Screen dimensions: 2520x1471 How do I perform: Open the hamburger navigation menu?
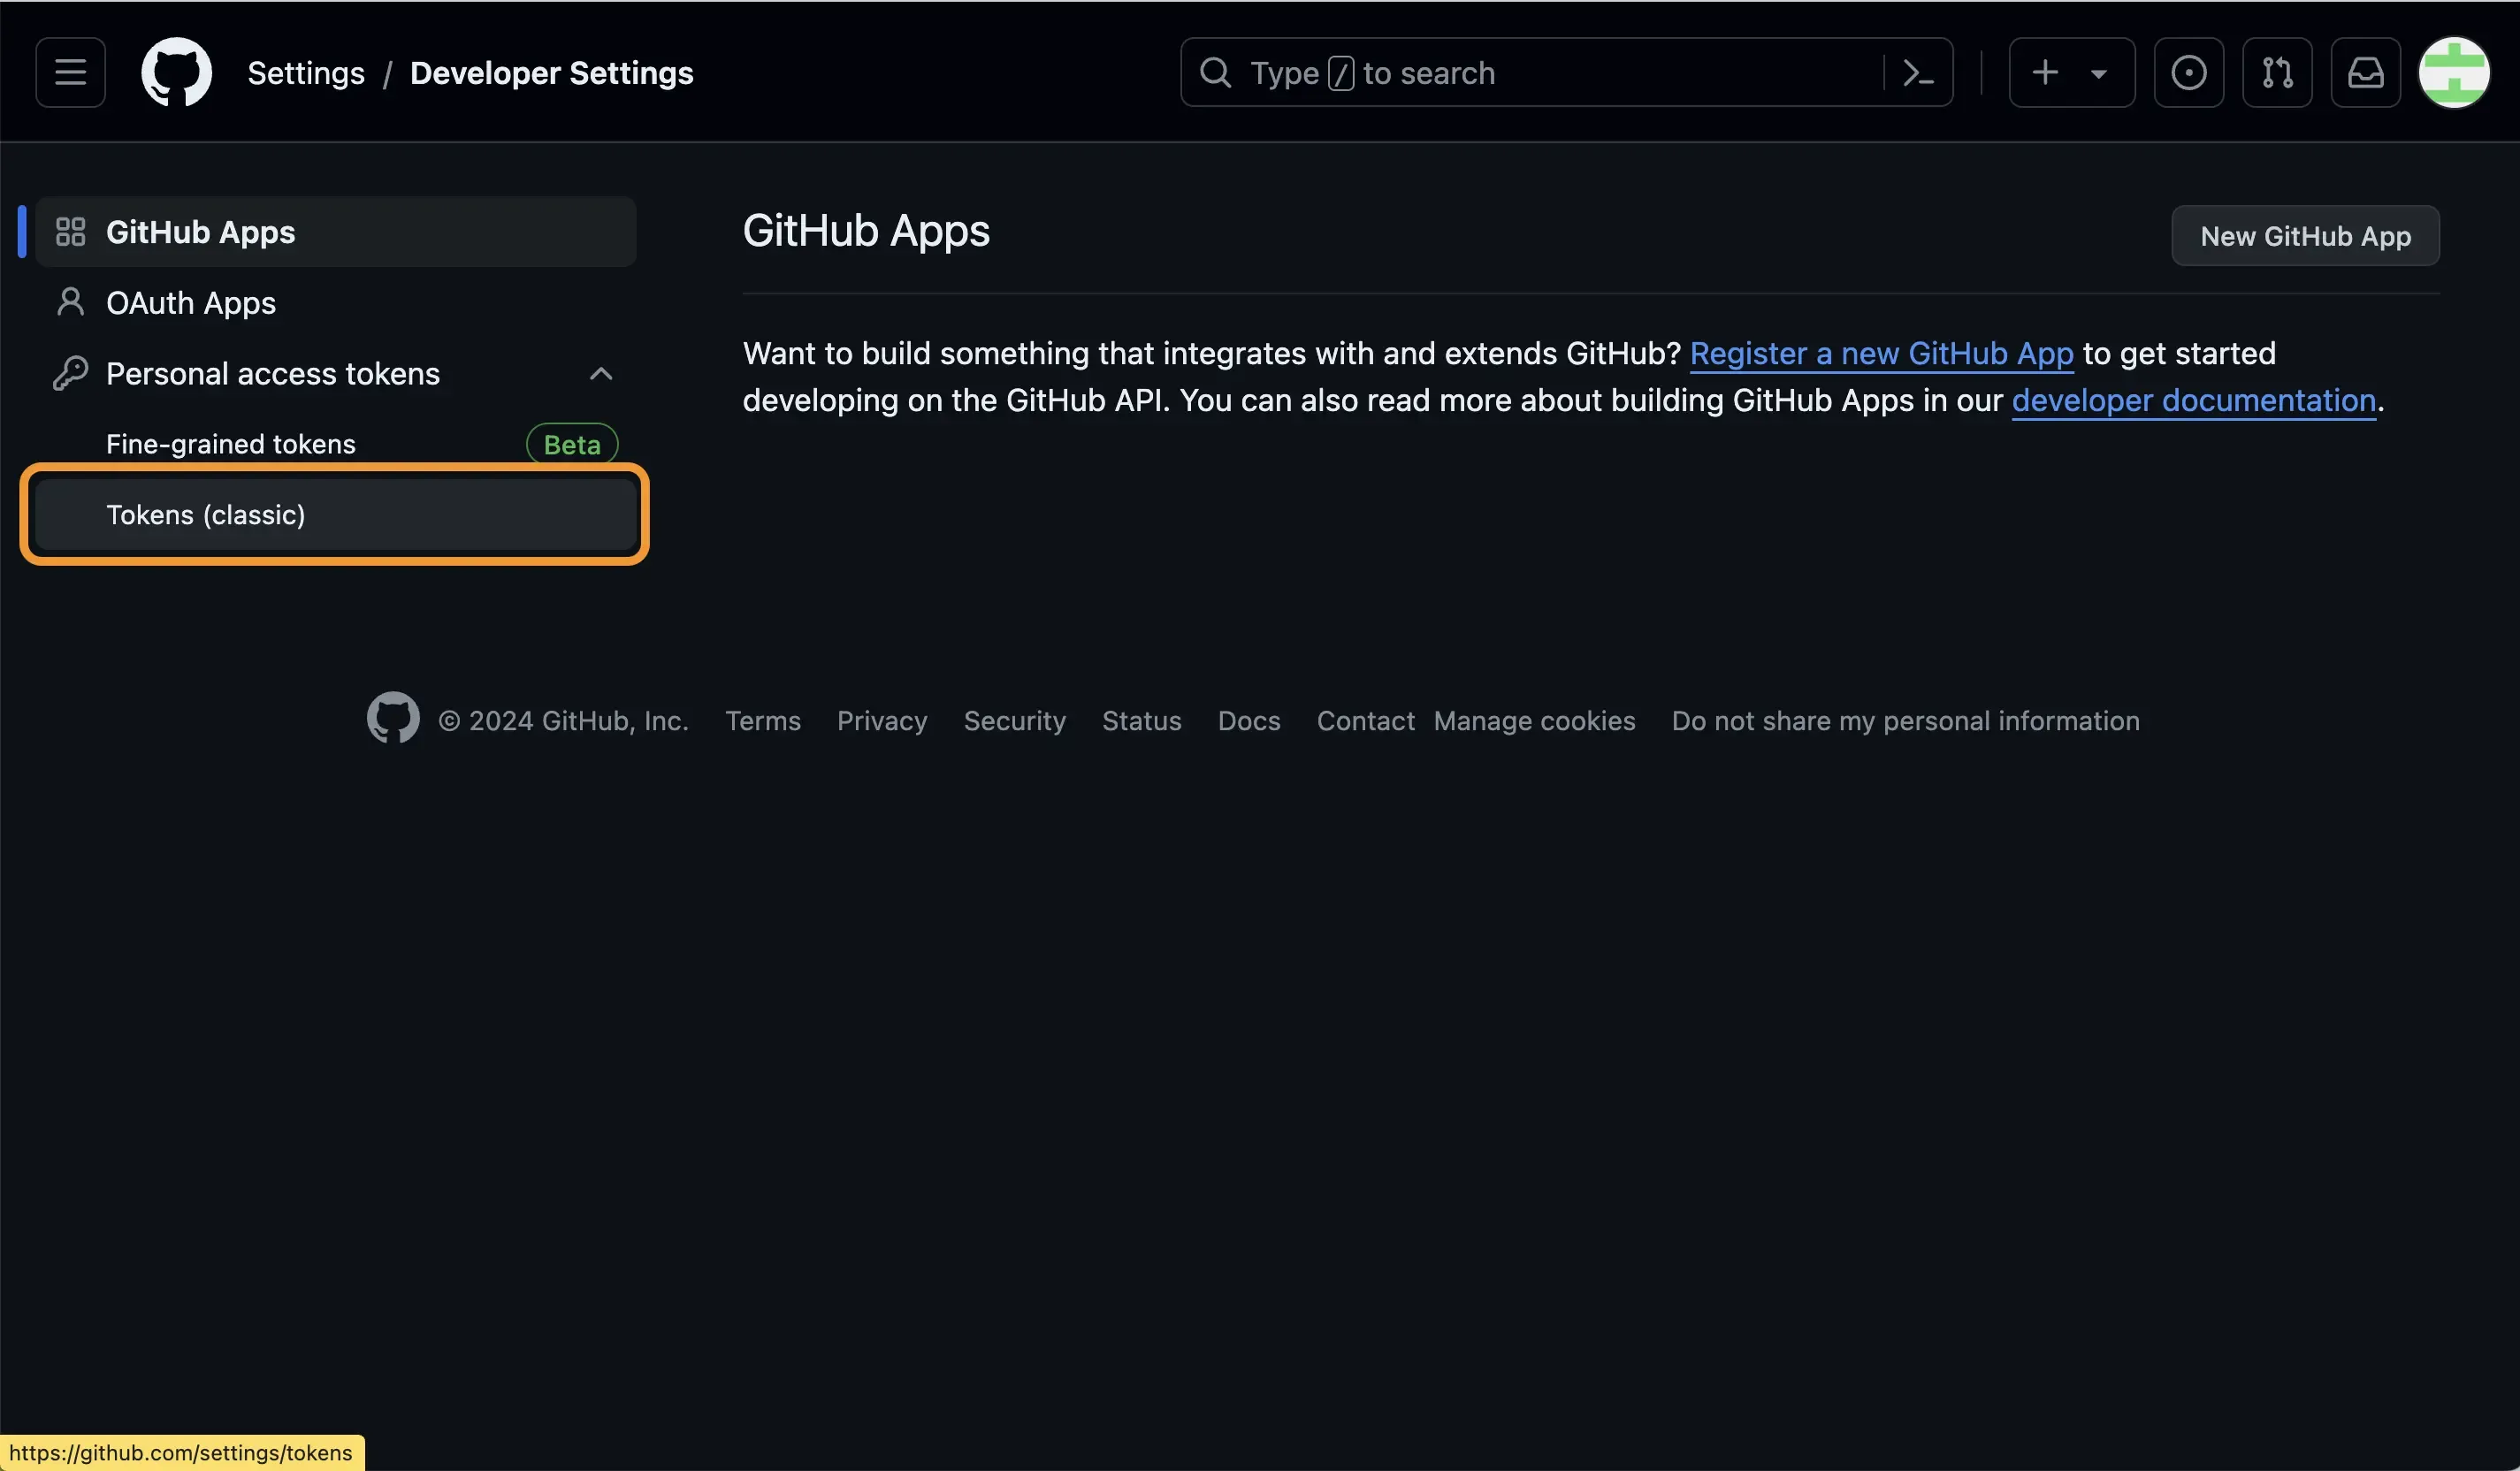[70, 72]
